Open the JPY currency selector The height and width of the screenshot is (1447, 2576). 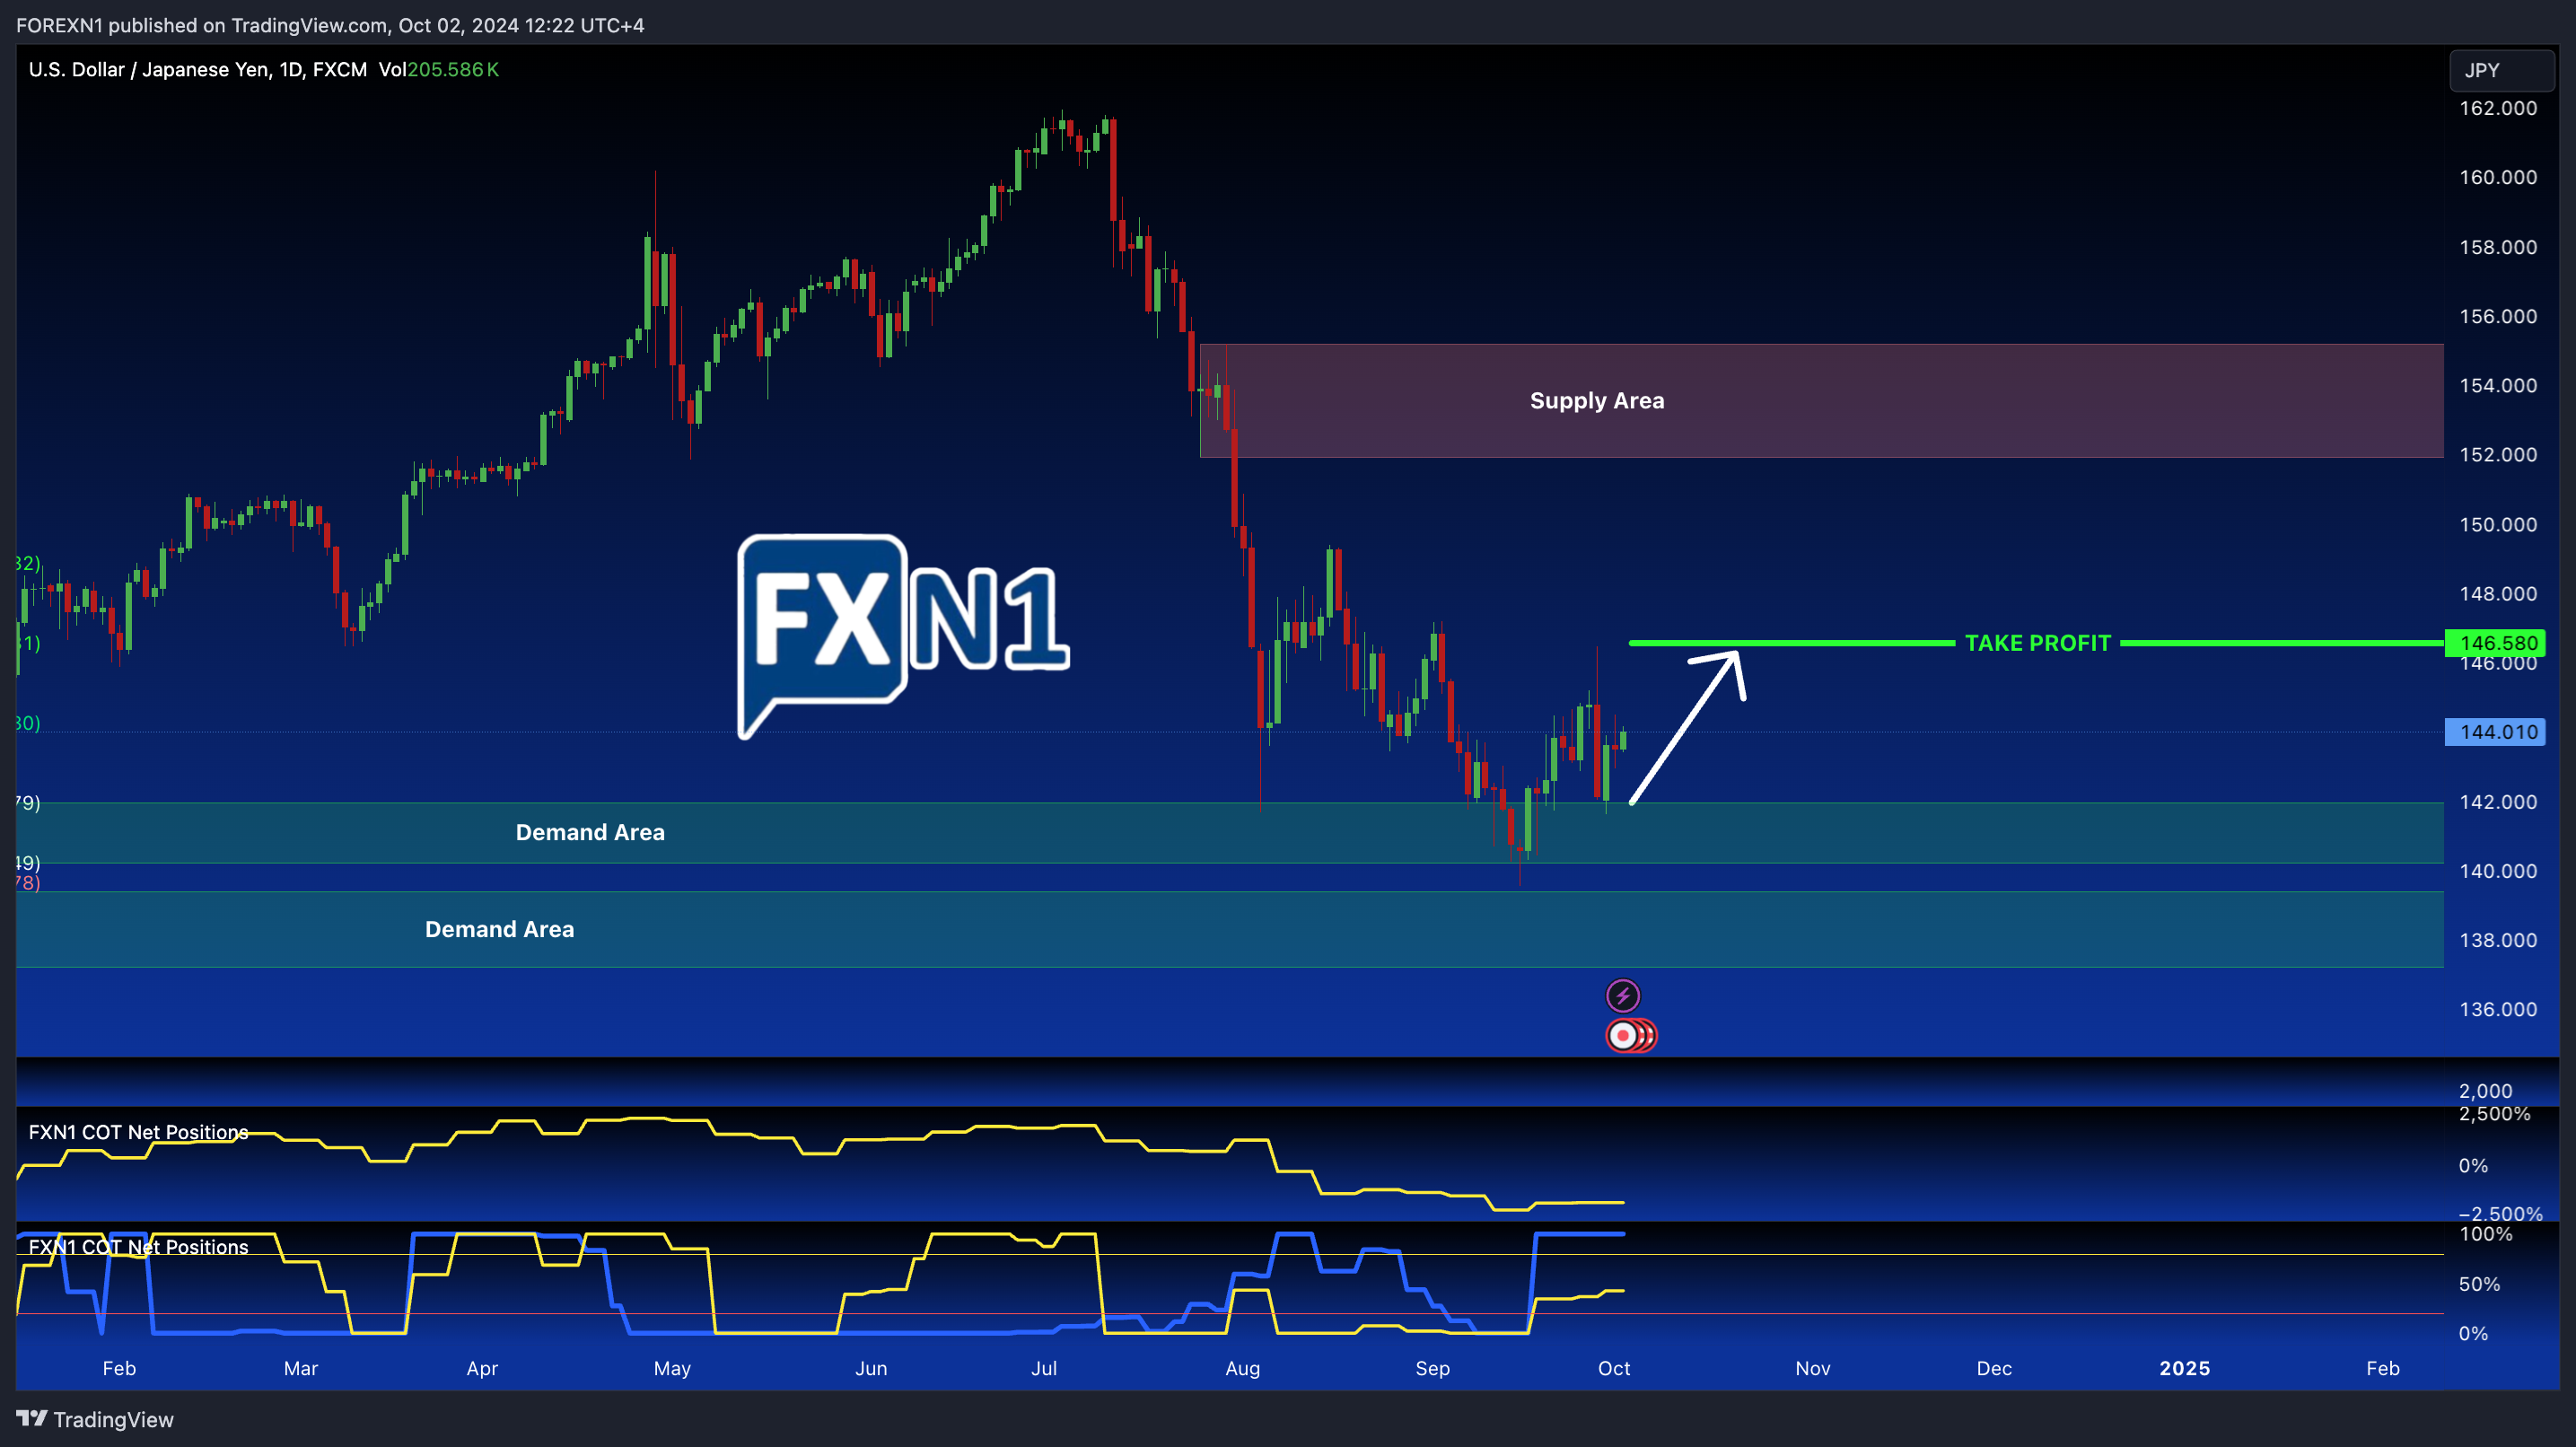tap(2502, 70)
